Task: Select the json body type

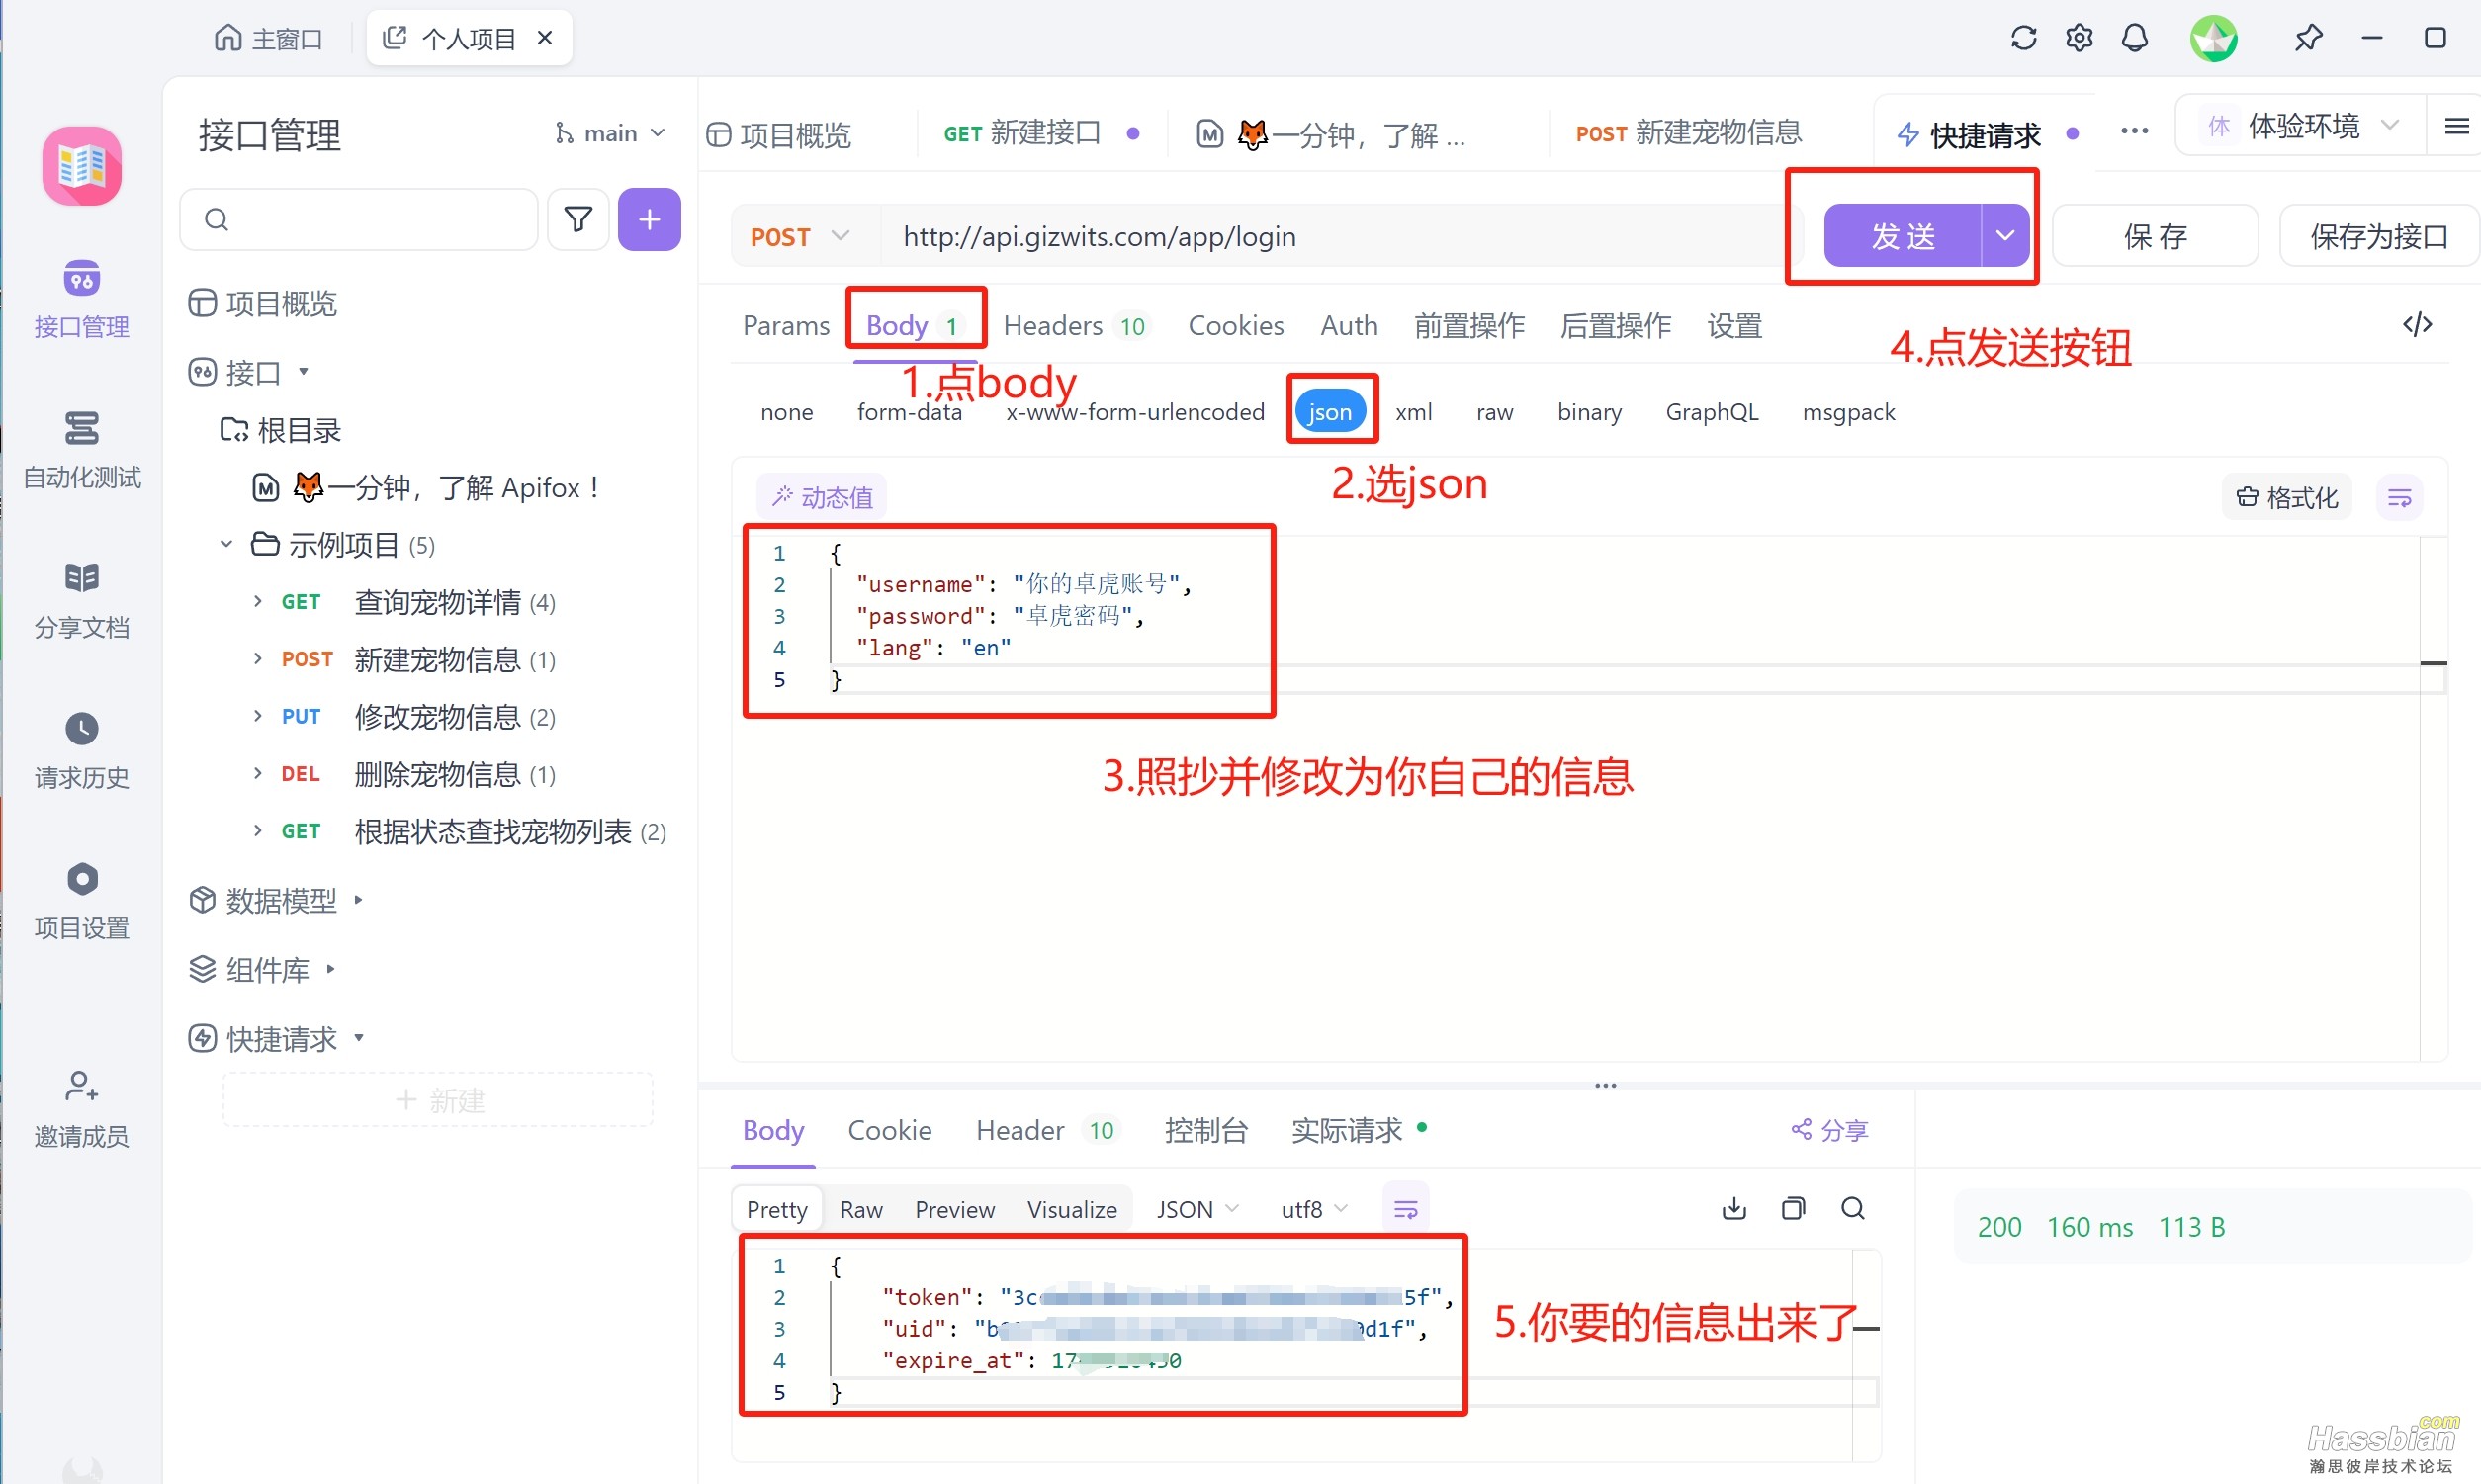Action: point(1330,412)
